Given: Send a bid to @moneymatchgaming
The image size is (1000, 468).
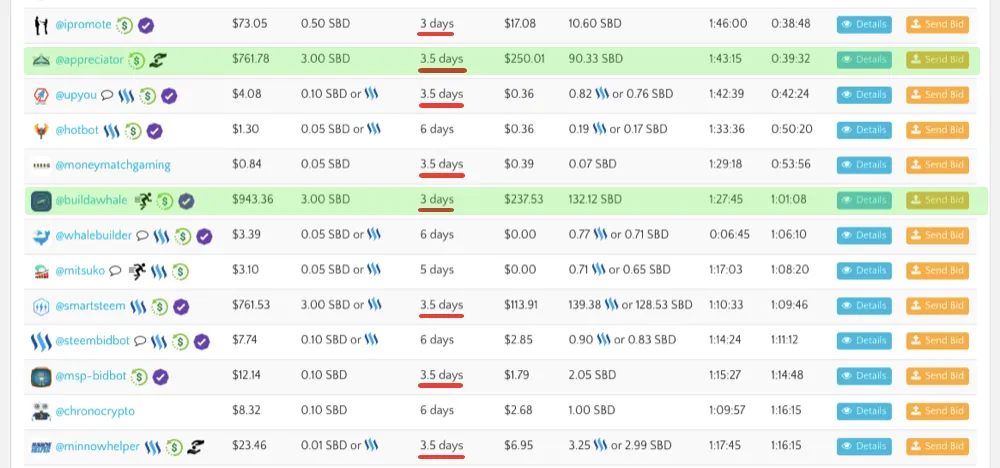Looking at the screenshot, I should pos(938,165).
